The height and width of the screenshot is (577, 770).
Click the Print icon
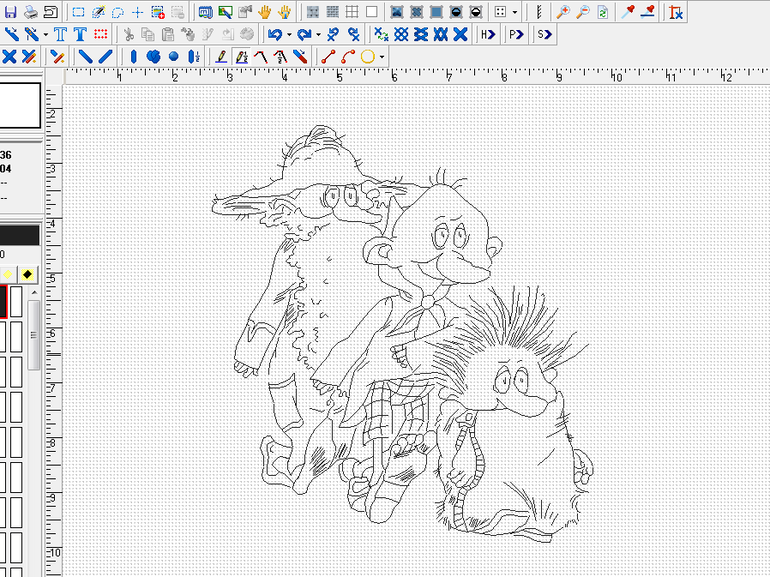pos(32,12)
